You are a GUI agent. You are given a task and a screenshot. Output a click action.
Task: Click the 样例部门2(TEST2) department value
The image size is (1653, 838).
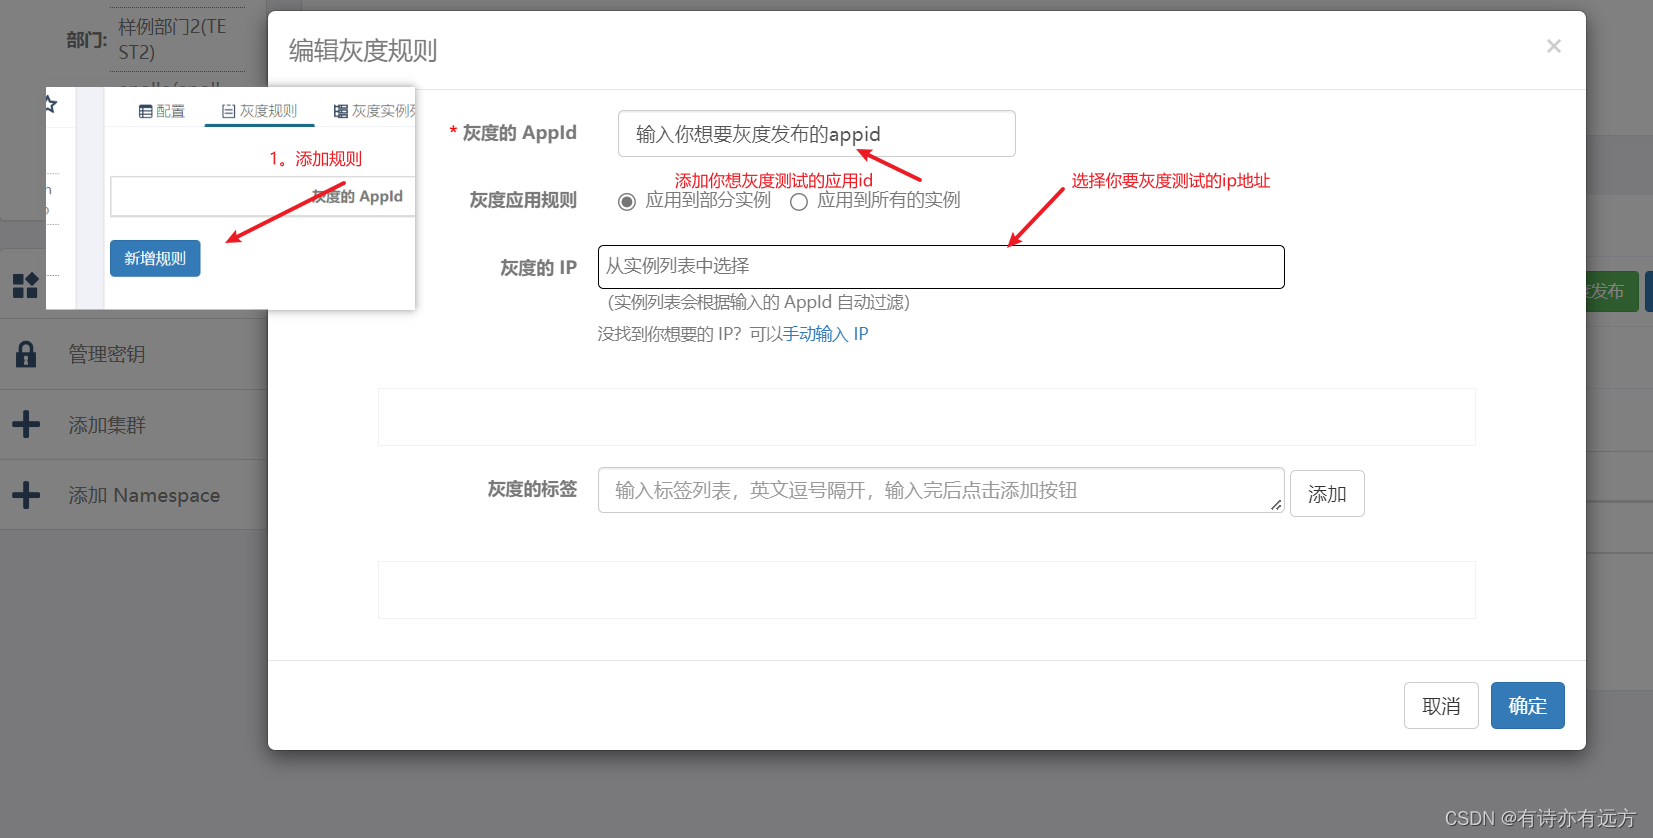coord(172,39)
